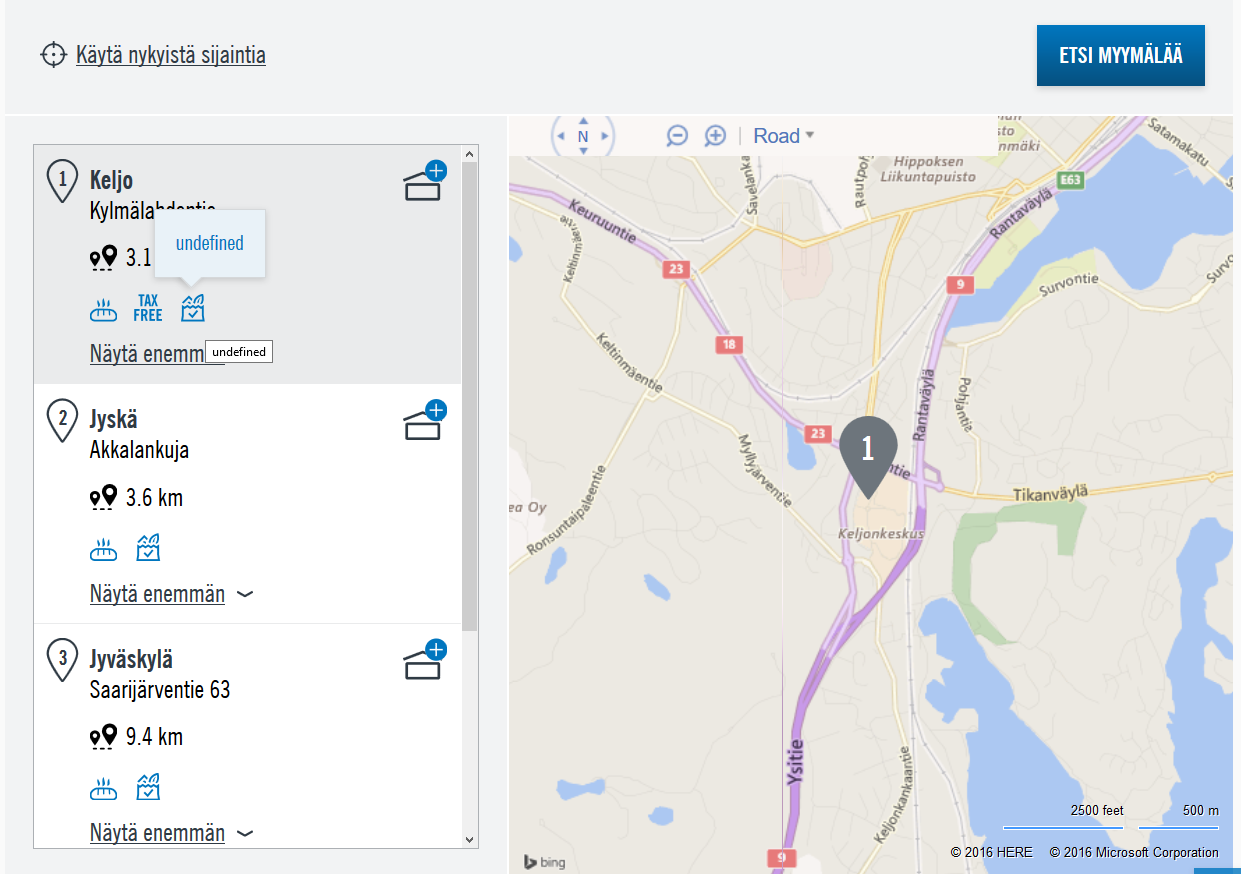Add Jyskä store with plus icon
Image resolution: width=1241 pixels, height=874 pixels.
pyautogui.click(x=424, y=421)
